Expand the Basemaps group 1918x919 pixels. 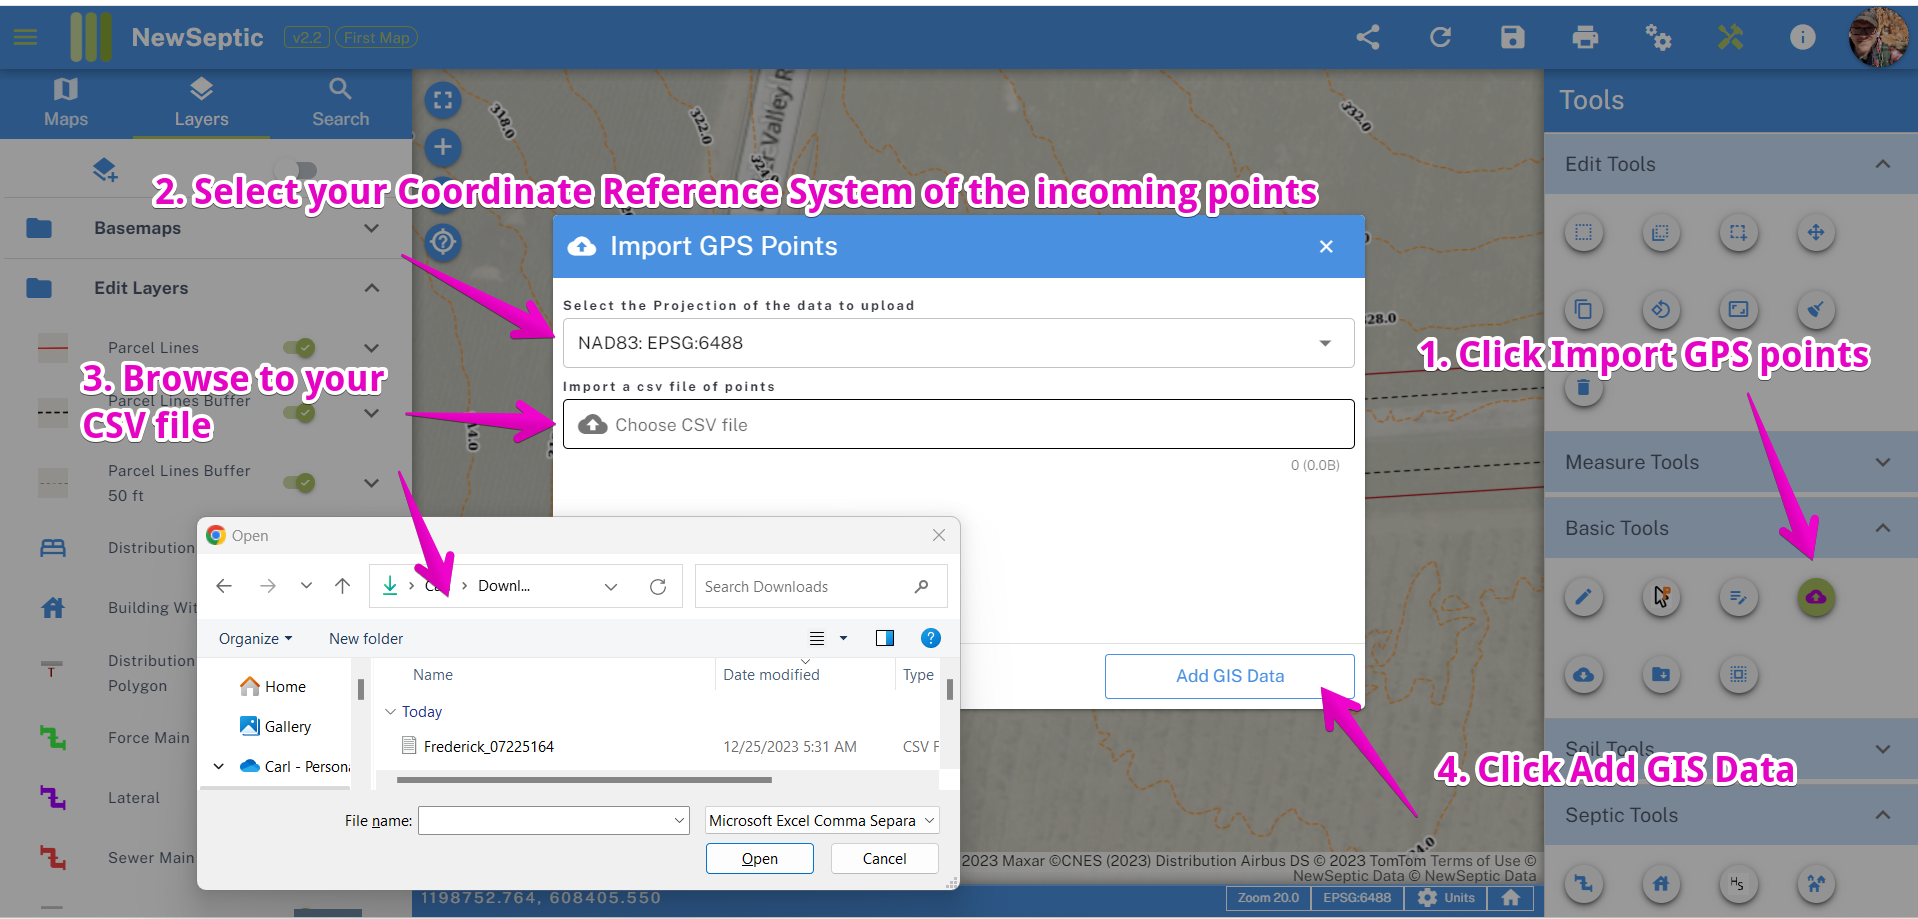pyautogui.click(x=372, y=228)
